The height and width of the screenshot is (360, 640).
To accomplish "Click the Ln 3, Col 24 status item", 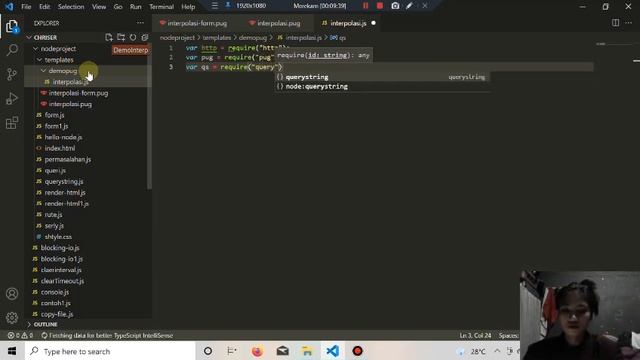I will [476, 336].
